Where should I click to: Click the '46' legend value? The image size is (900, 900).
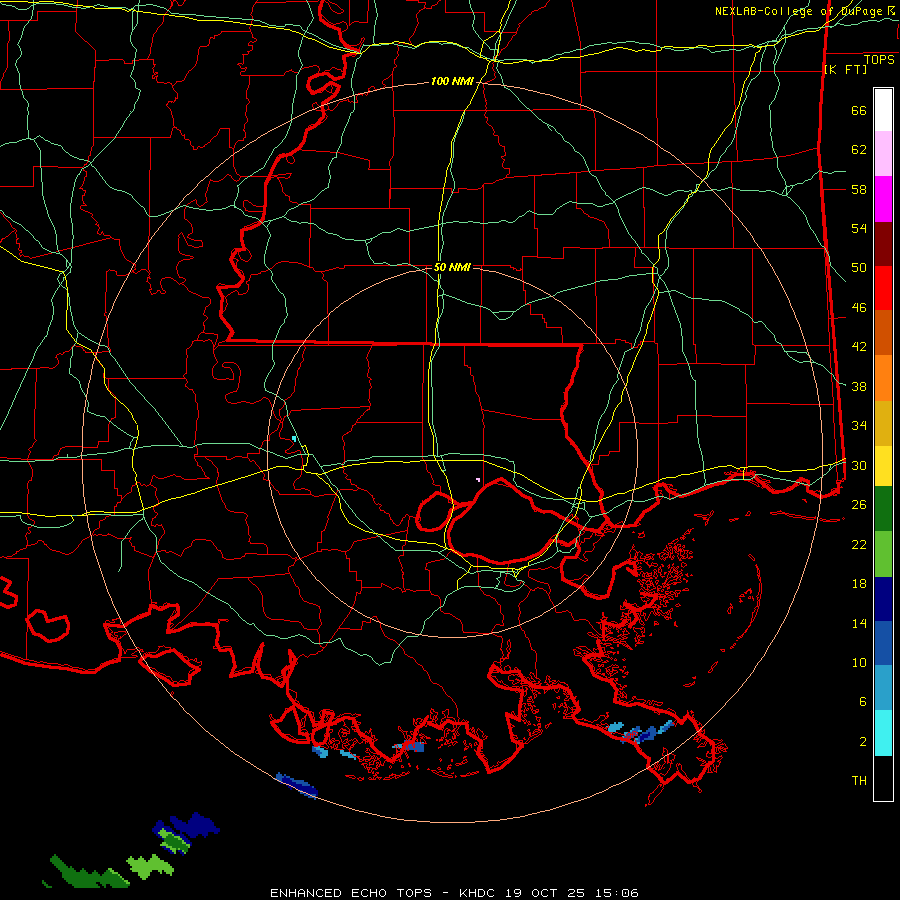(x=859, y=308)
